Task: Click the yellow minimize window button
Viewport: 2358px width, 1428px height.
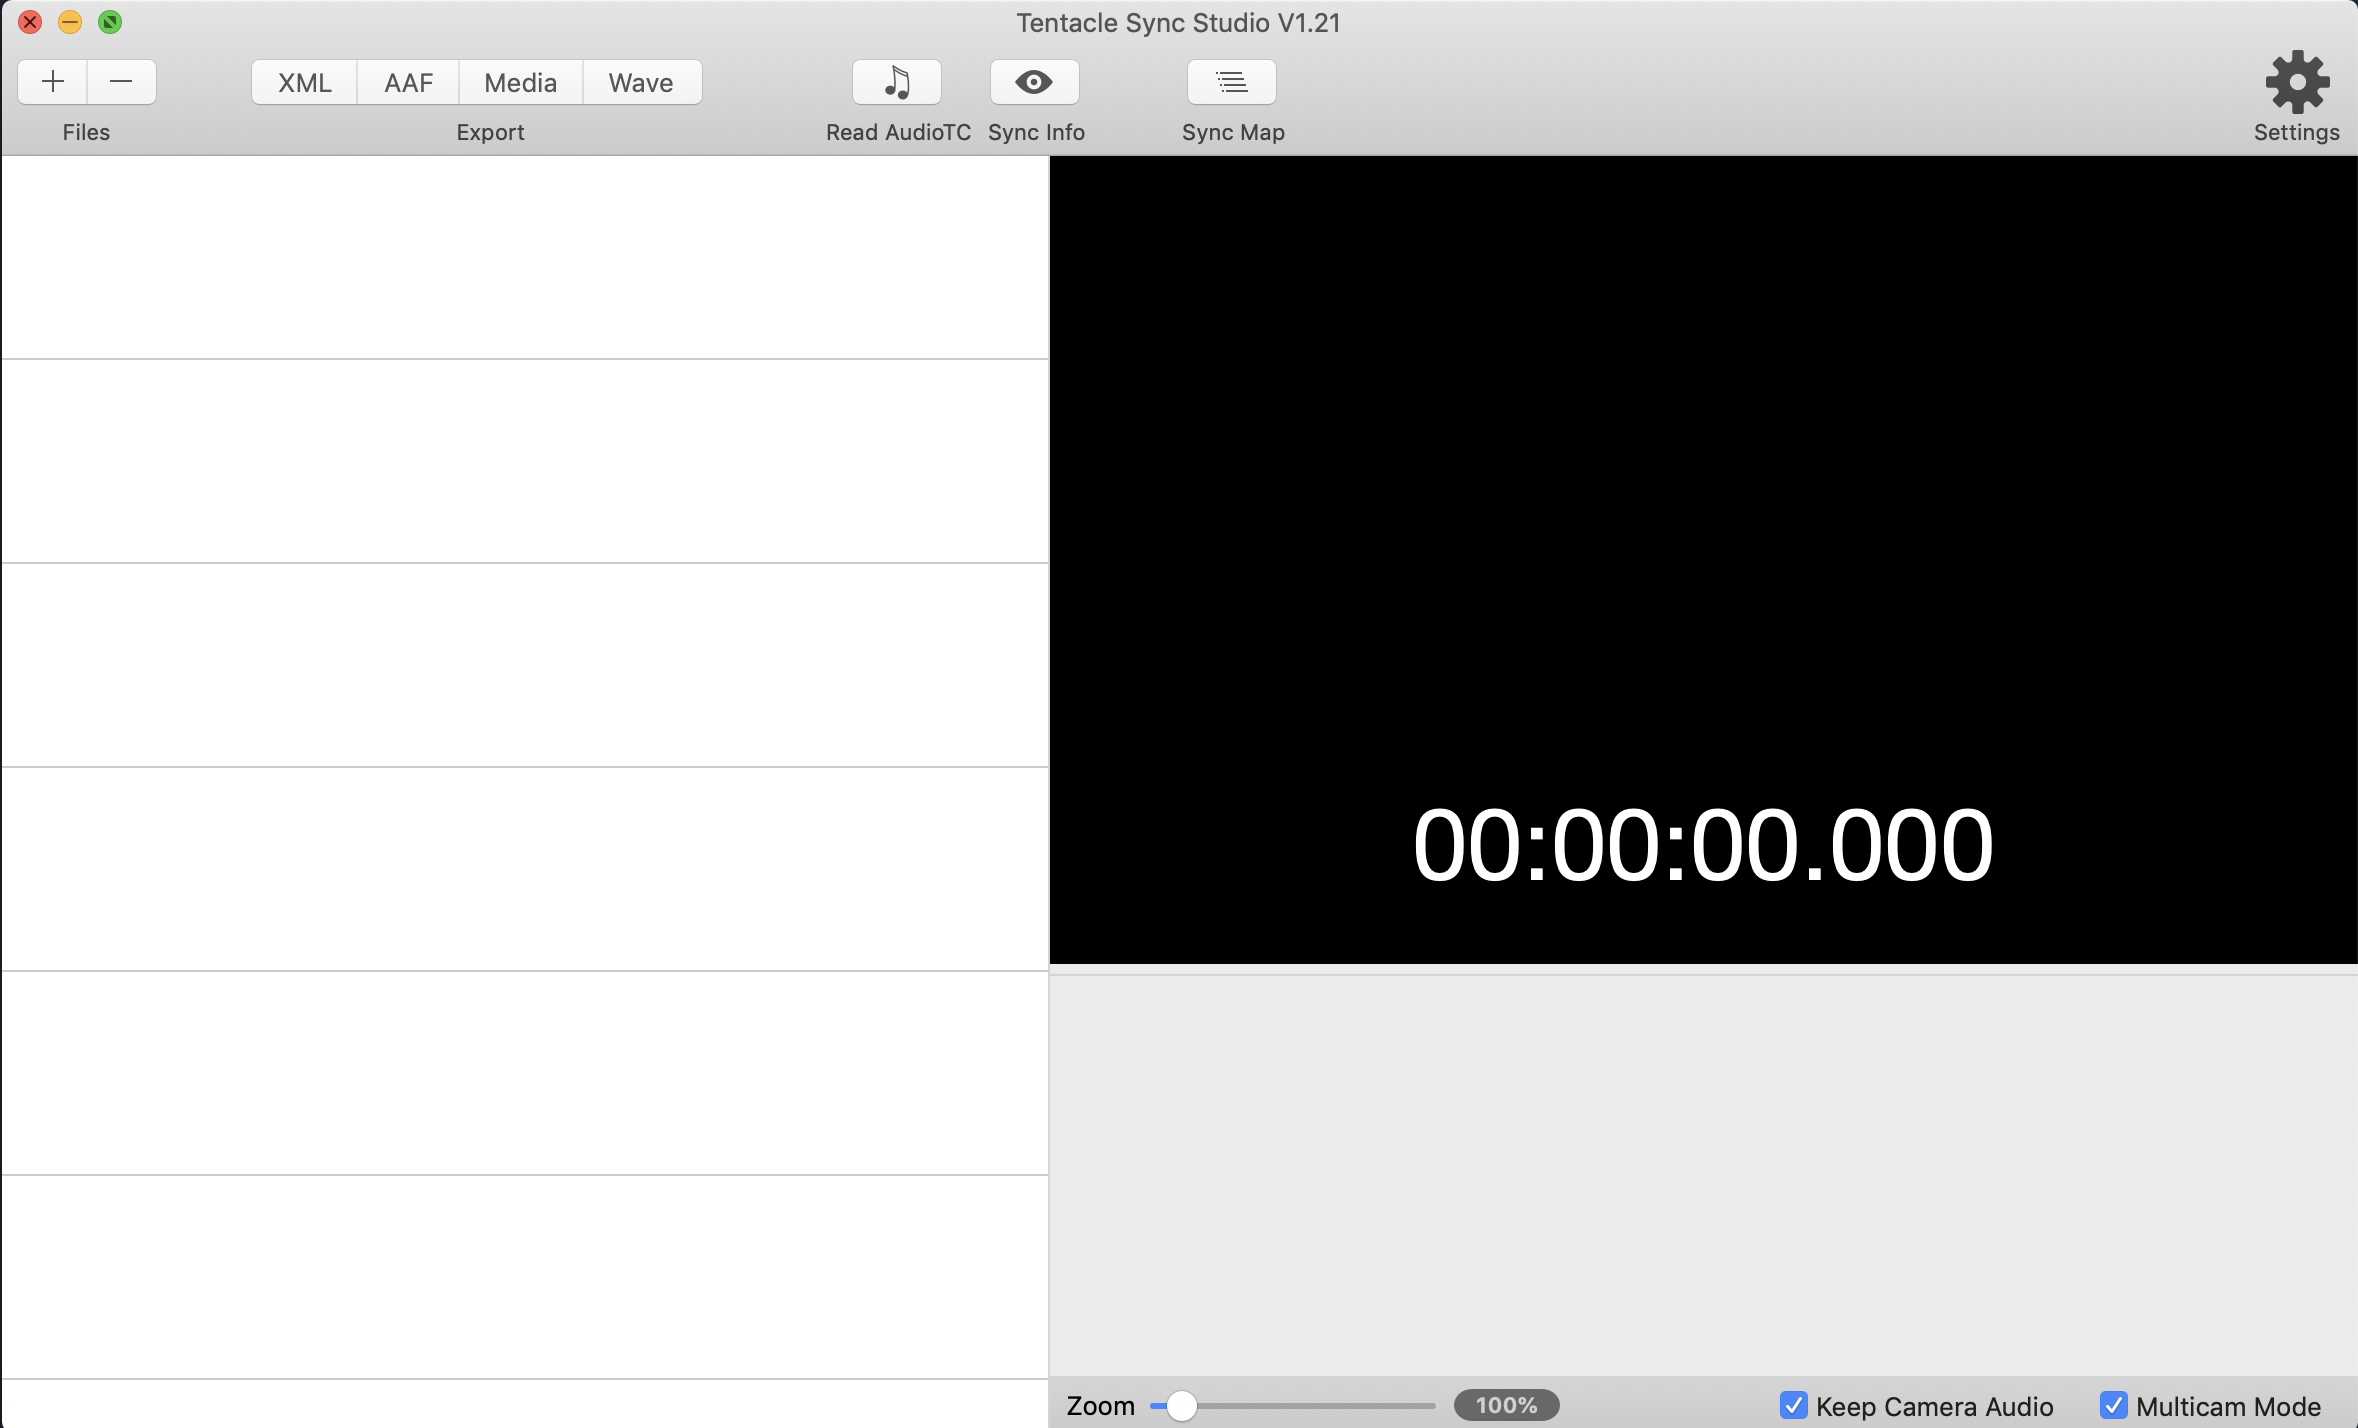Action: tap(70, 22)
